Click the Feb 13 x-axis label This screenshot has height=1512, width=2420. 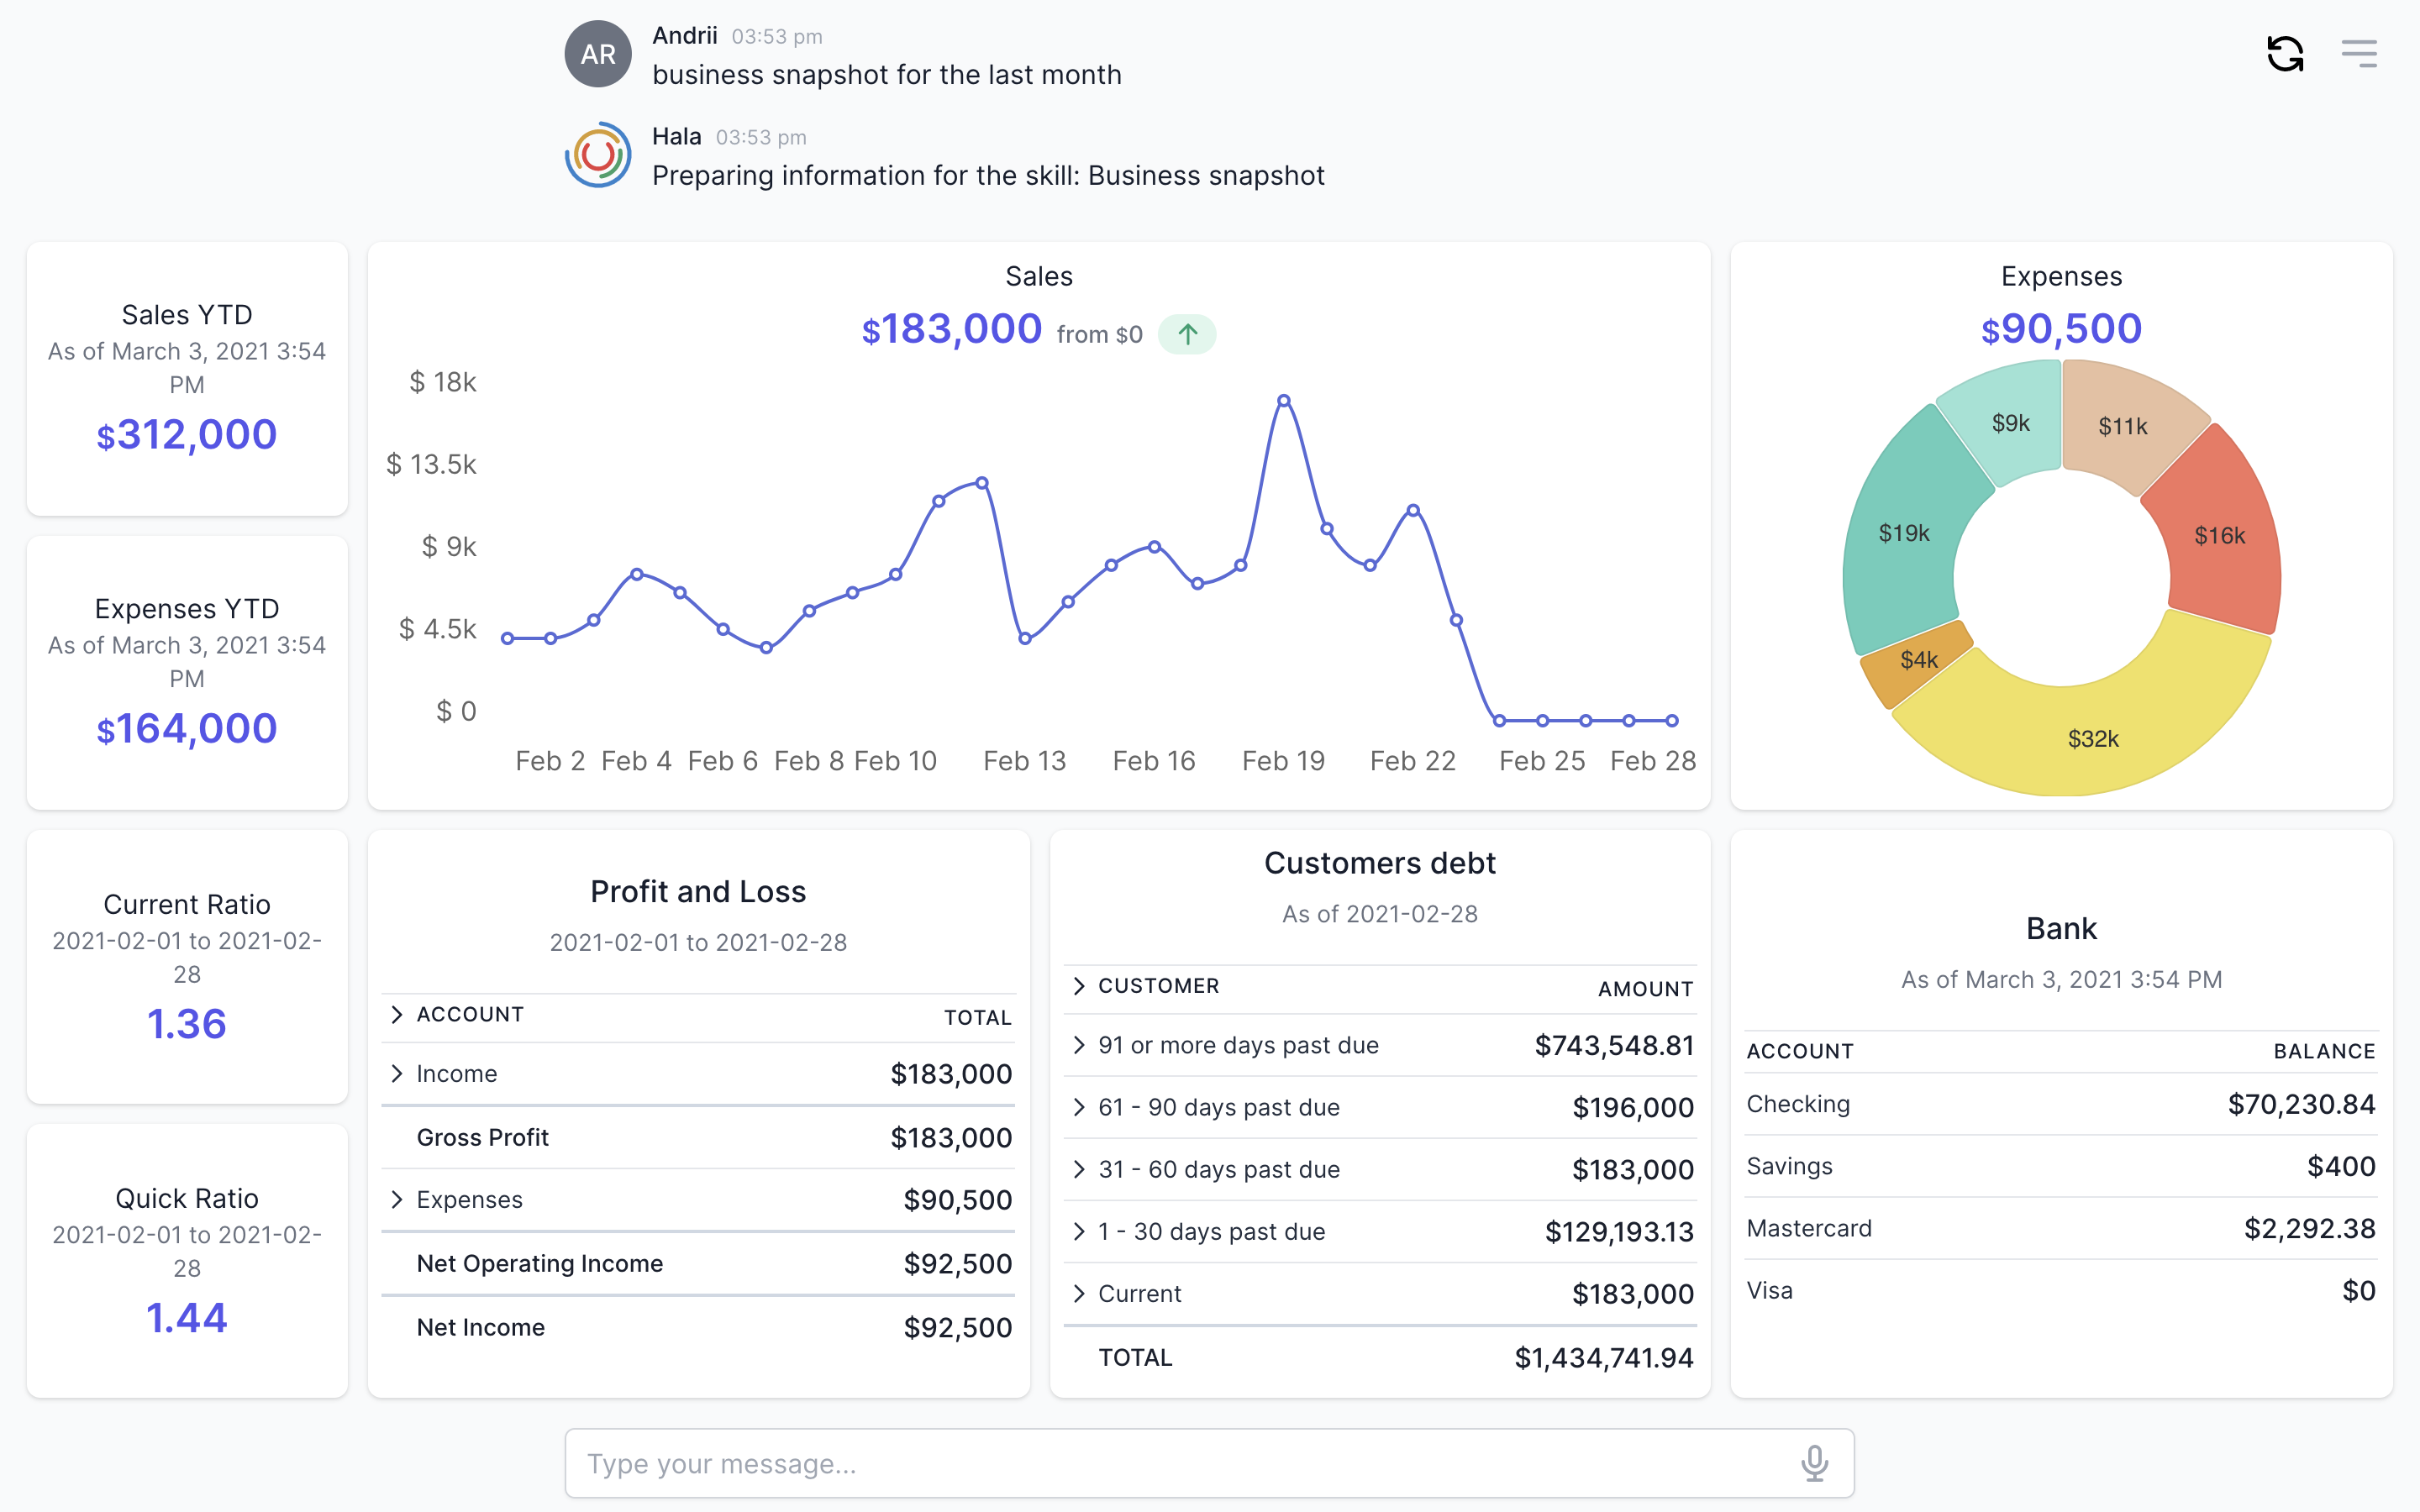pos(1024,761)
